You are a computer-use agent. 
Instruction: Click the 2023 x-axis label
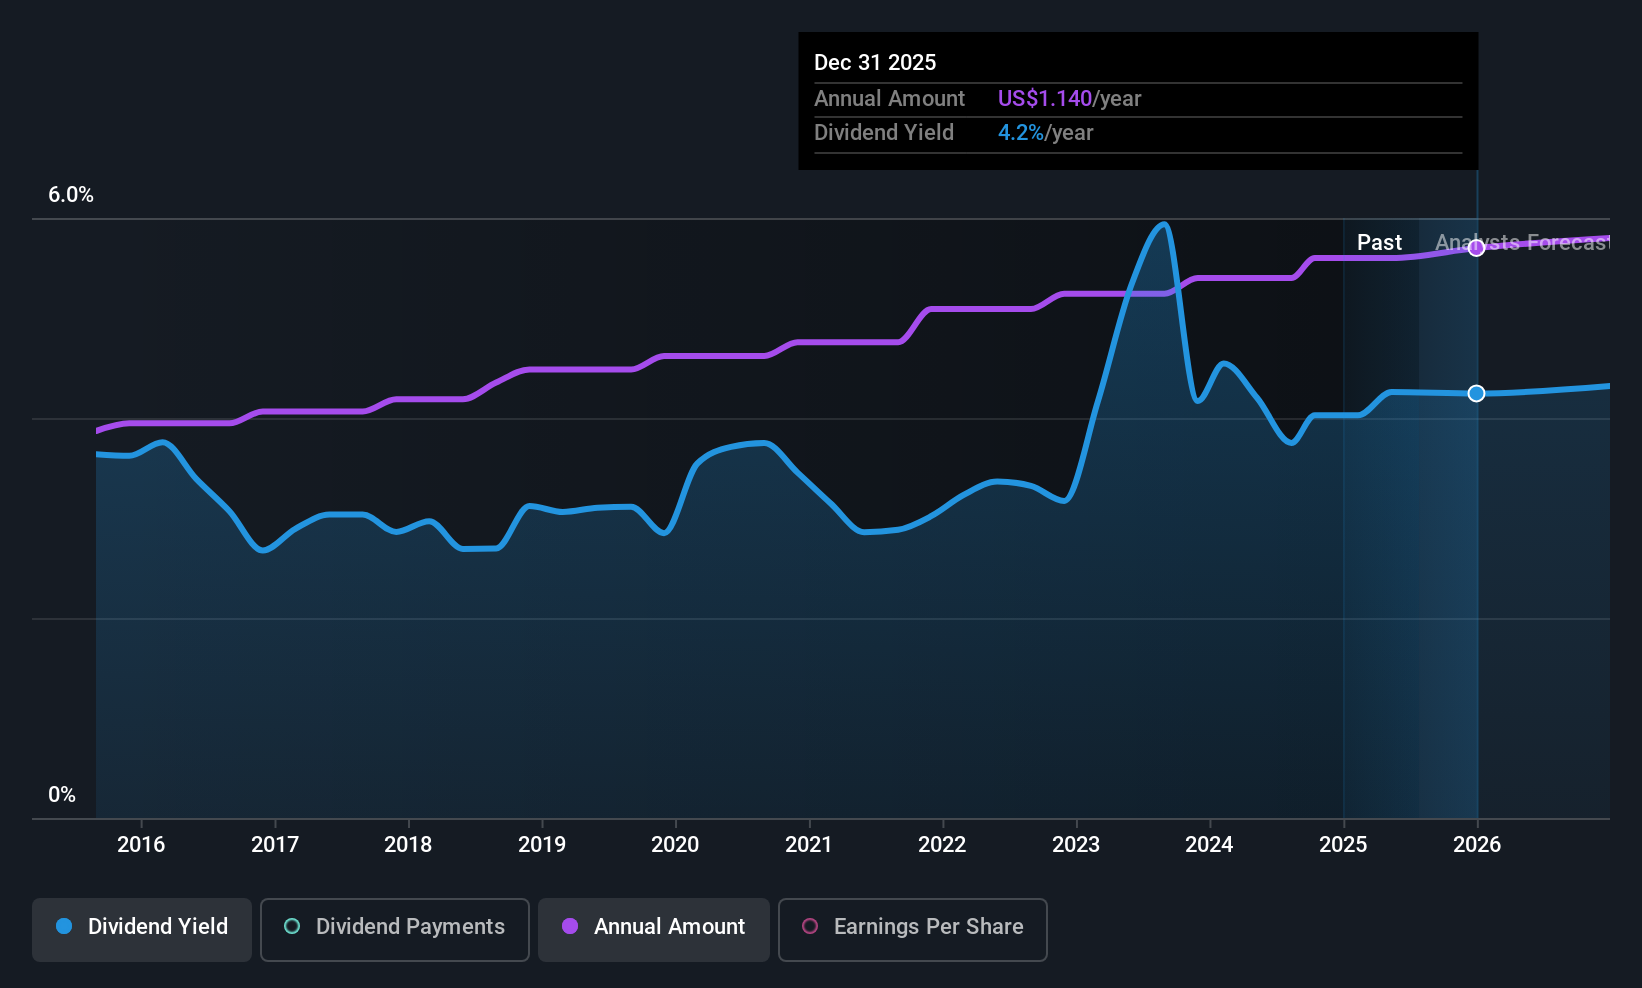tap(1076, 844)
